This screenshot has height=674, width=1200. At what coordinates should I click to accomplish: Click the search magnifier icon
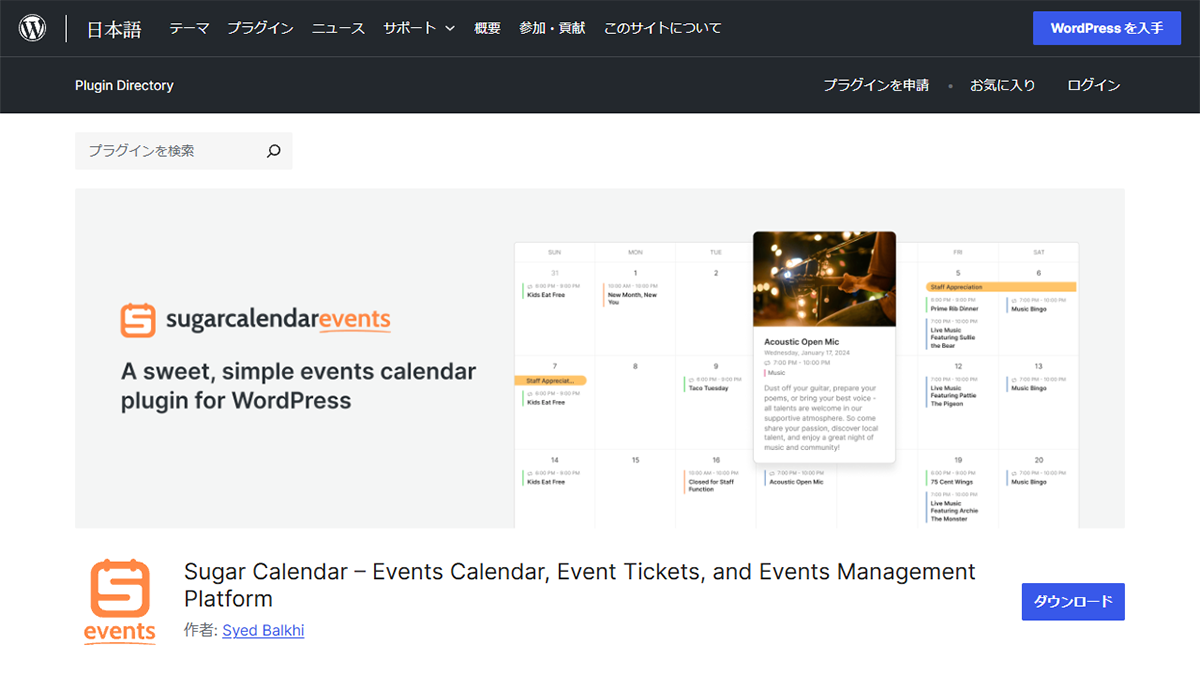click(274, 151)
